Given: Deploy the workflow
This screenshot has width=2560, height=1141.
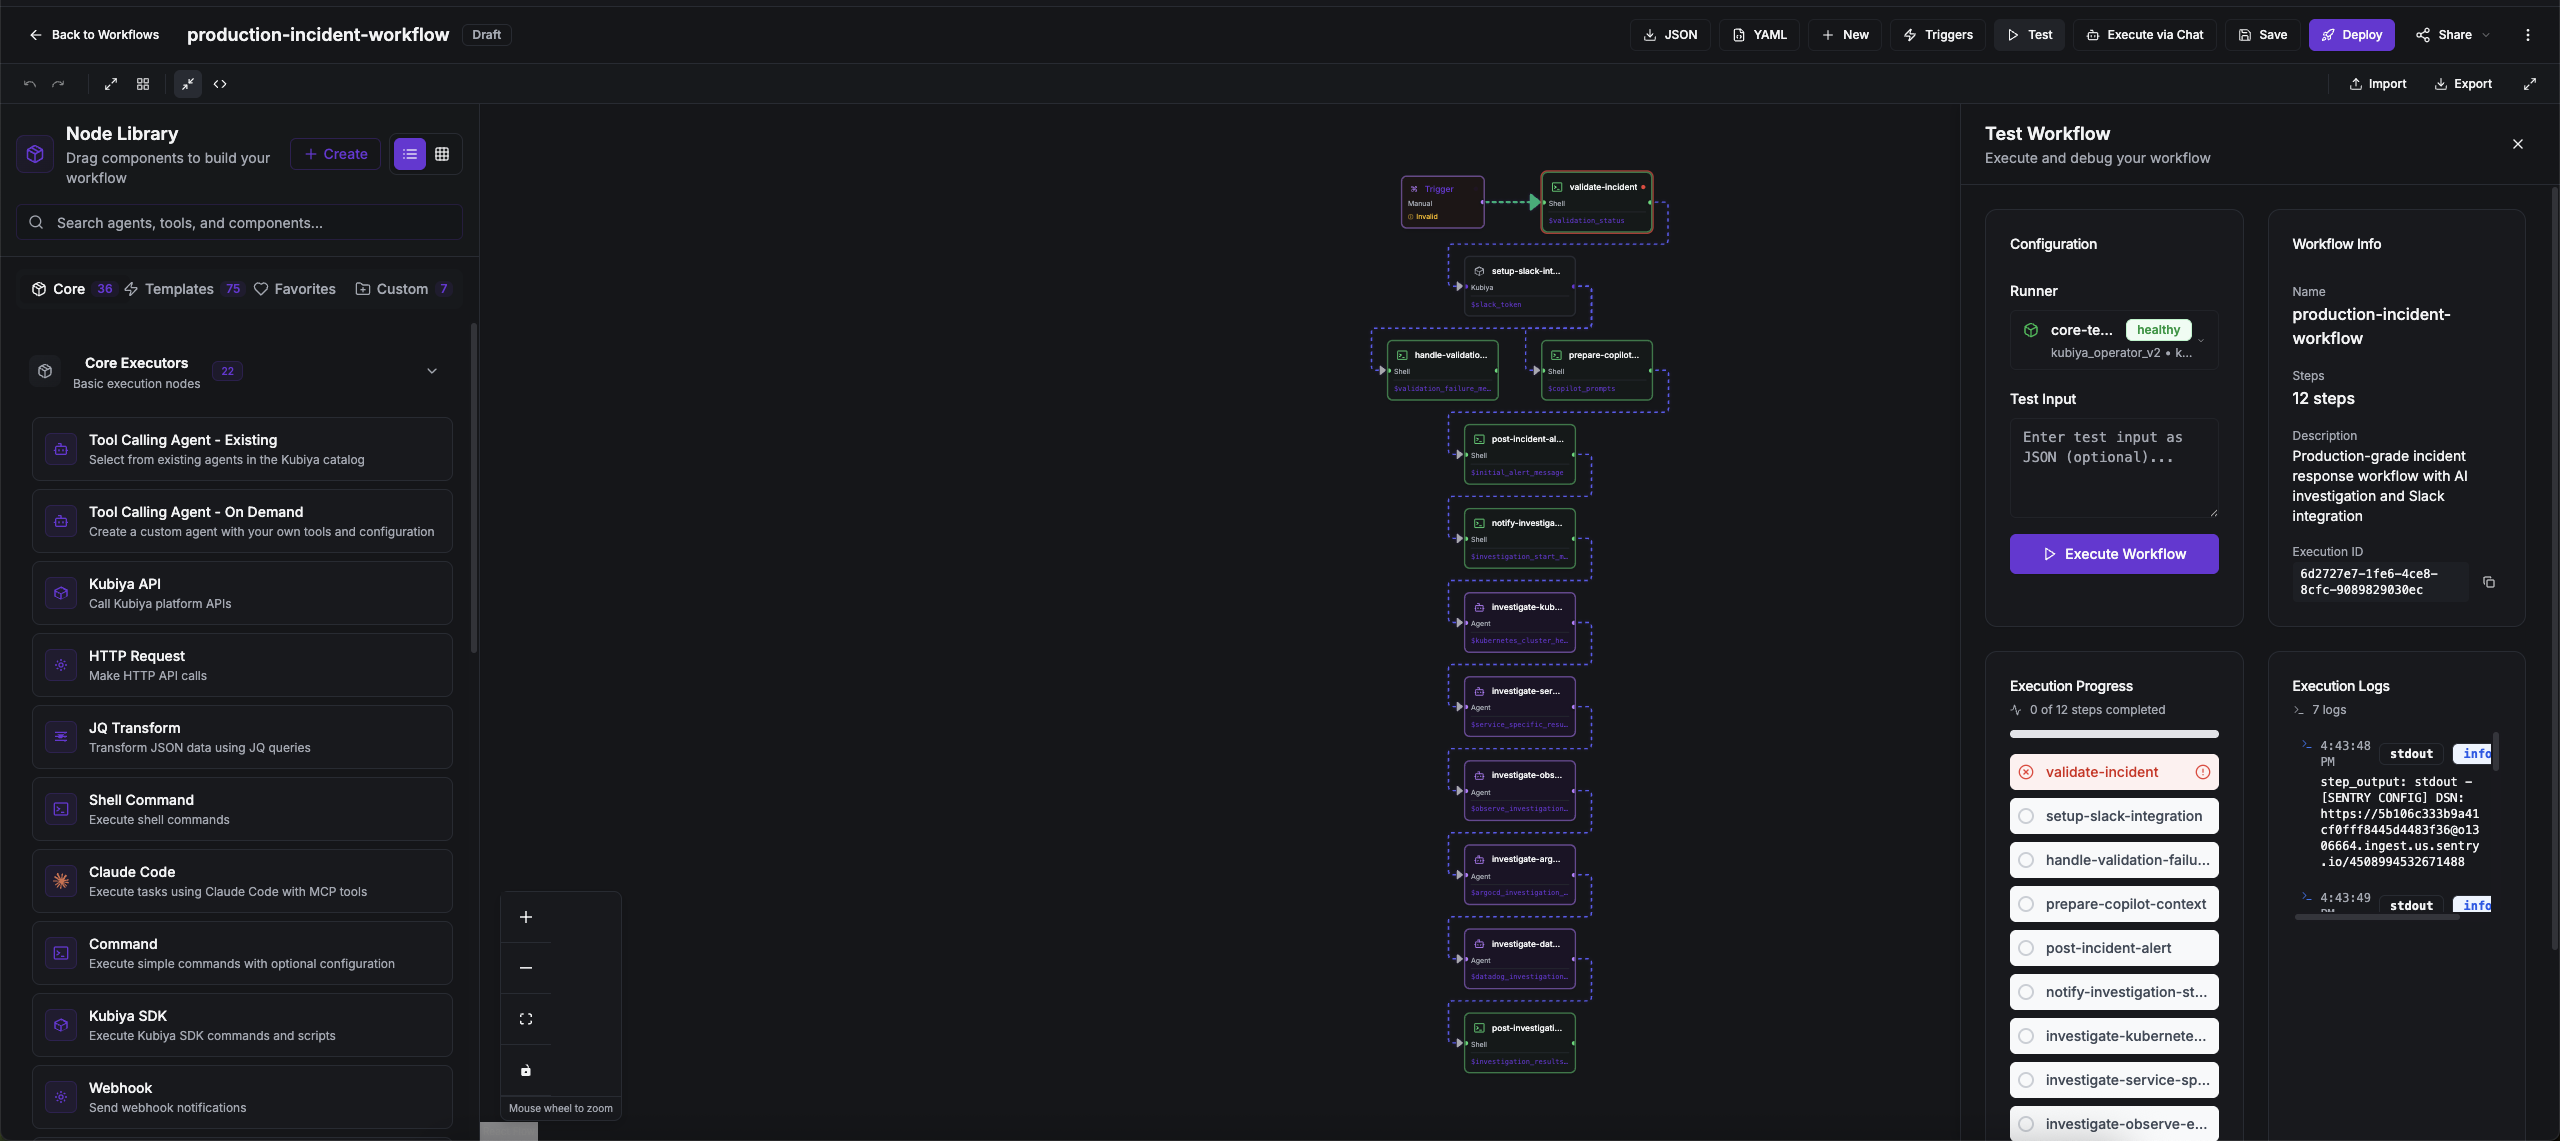Looking at the screenshot, I should click(2351, 35).
